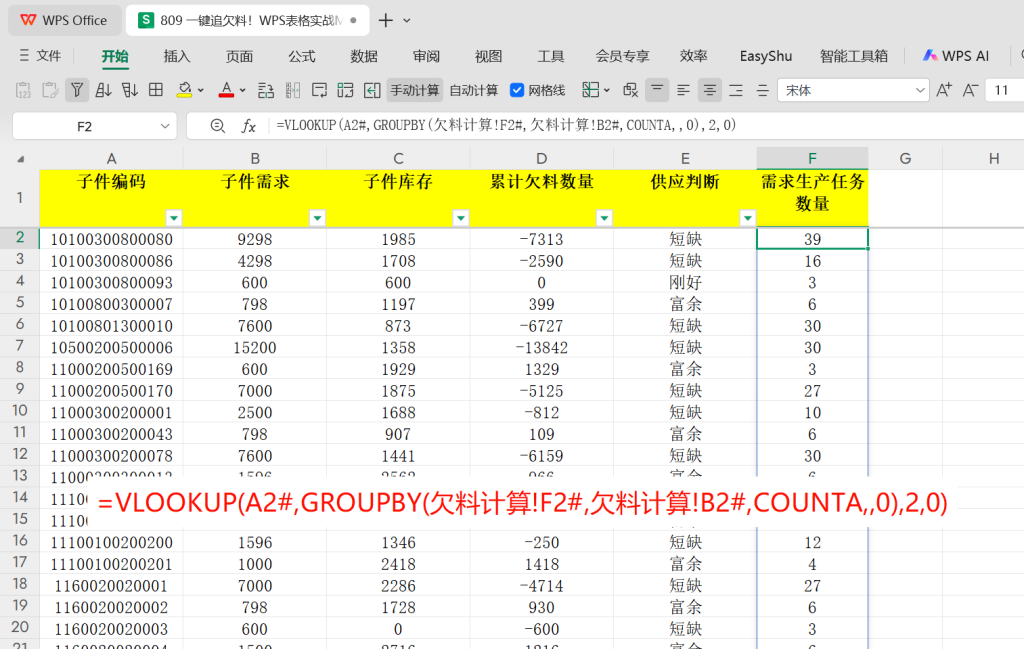Select the 视图 ribbon tab

pyautogui.click(x=488, y=56)
